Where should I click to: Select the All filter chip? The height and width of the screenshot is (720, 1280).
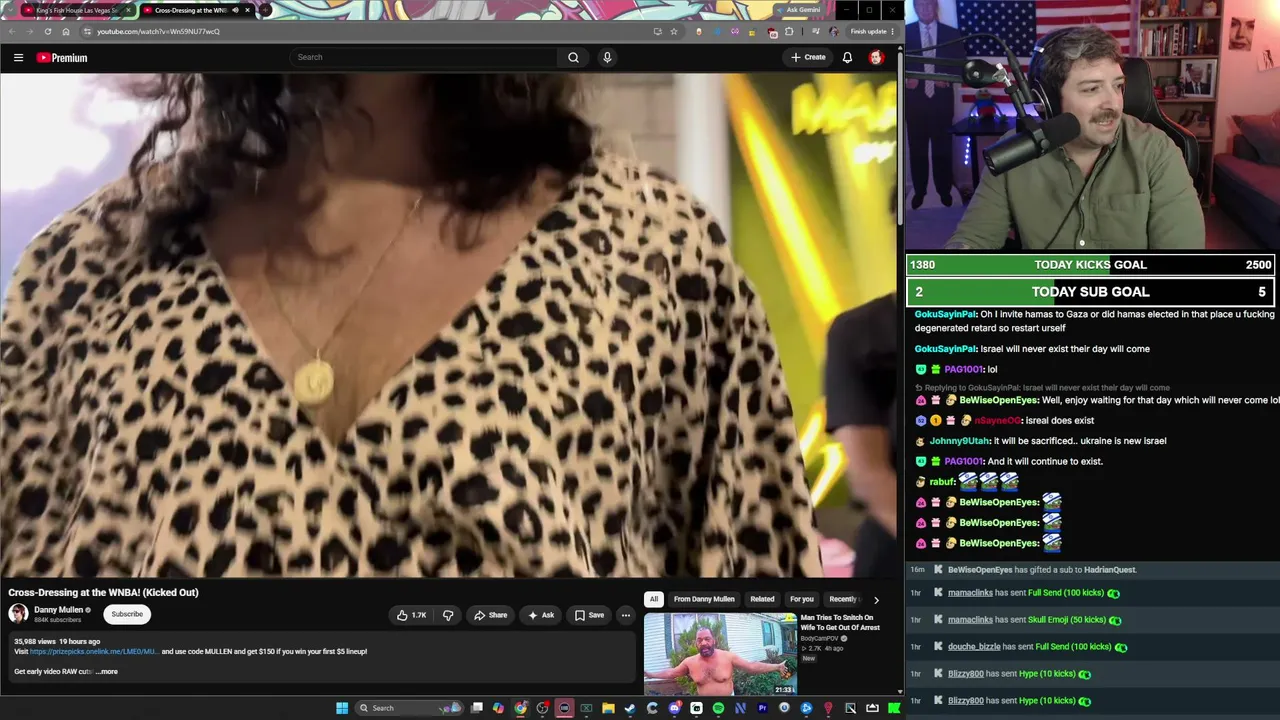tap(654, 600)
